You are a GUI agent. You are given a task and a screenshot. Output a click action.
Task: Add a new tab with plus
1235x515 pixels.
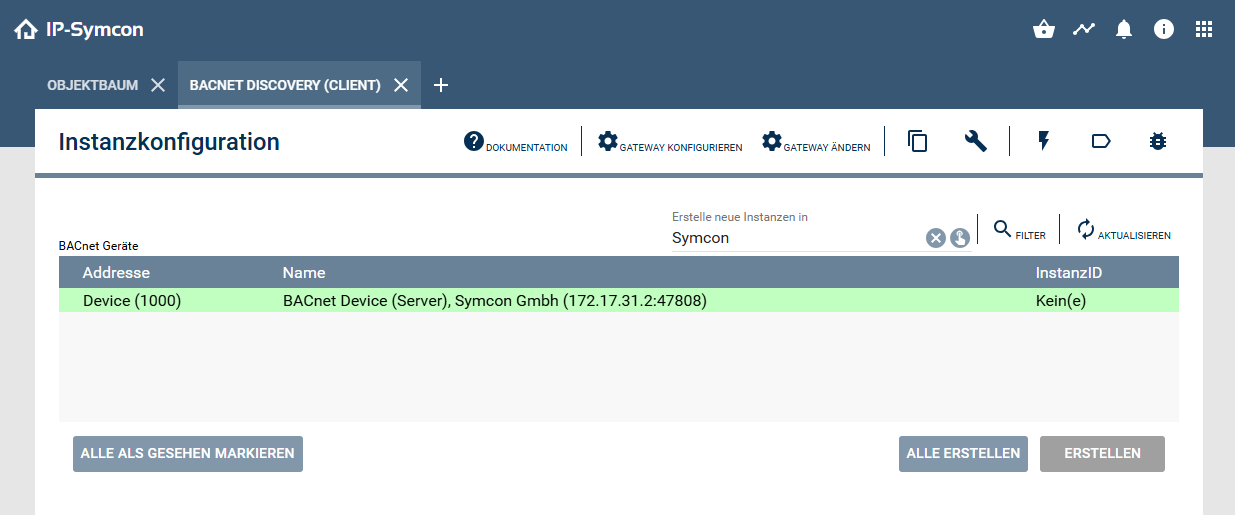(x=441, y=85)
